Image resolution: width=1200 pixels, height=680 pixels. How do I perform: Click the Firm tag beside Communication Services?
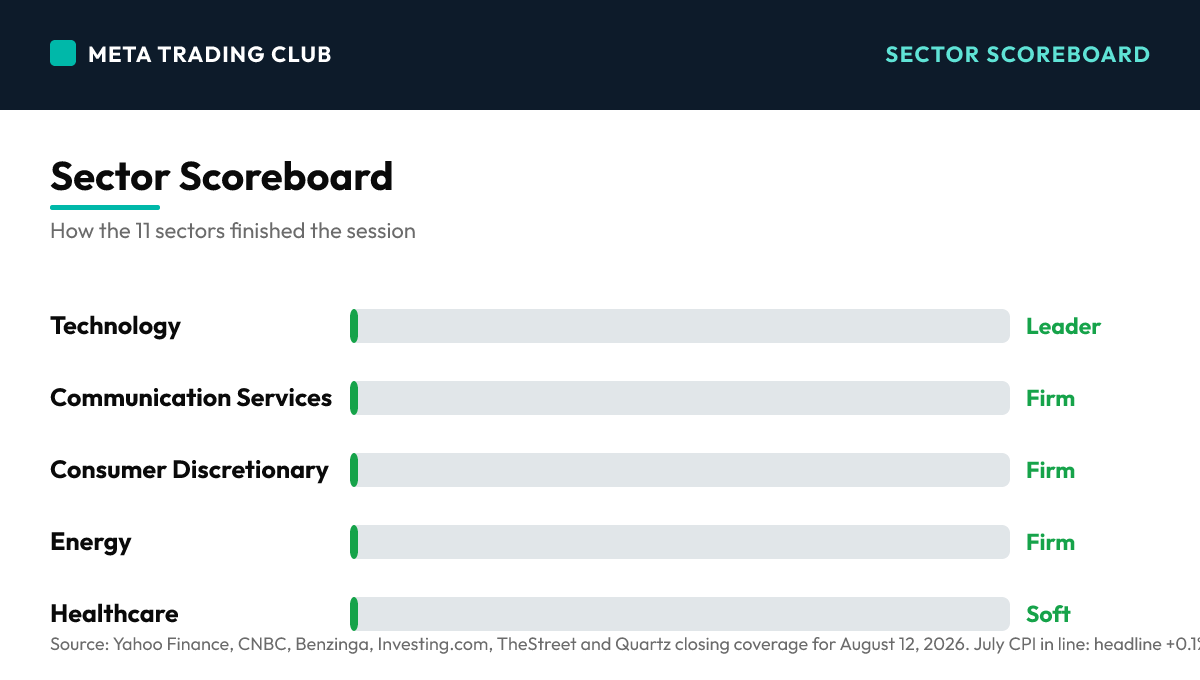tap(1050, 398)
